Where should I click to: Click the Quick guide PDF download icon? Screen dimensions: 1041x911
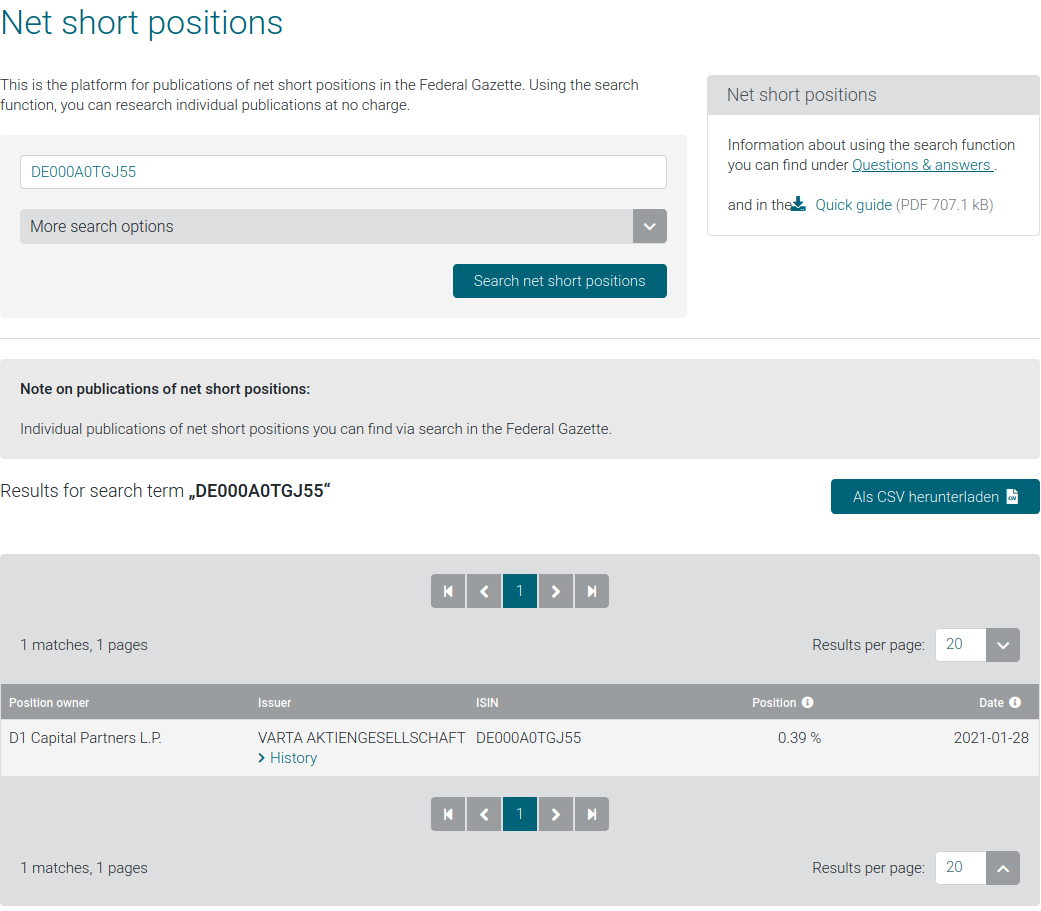tap(798, 205)
